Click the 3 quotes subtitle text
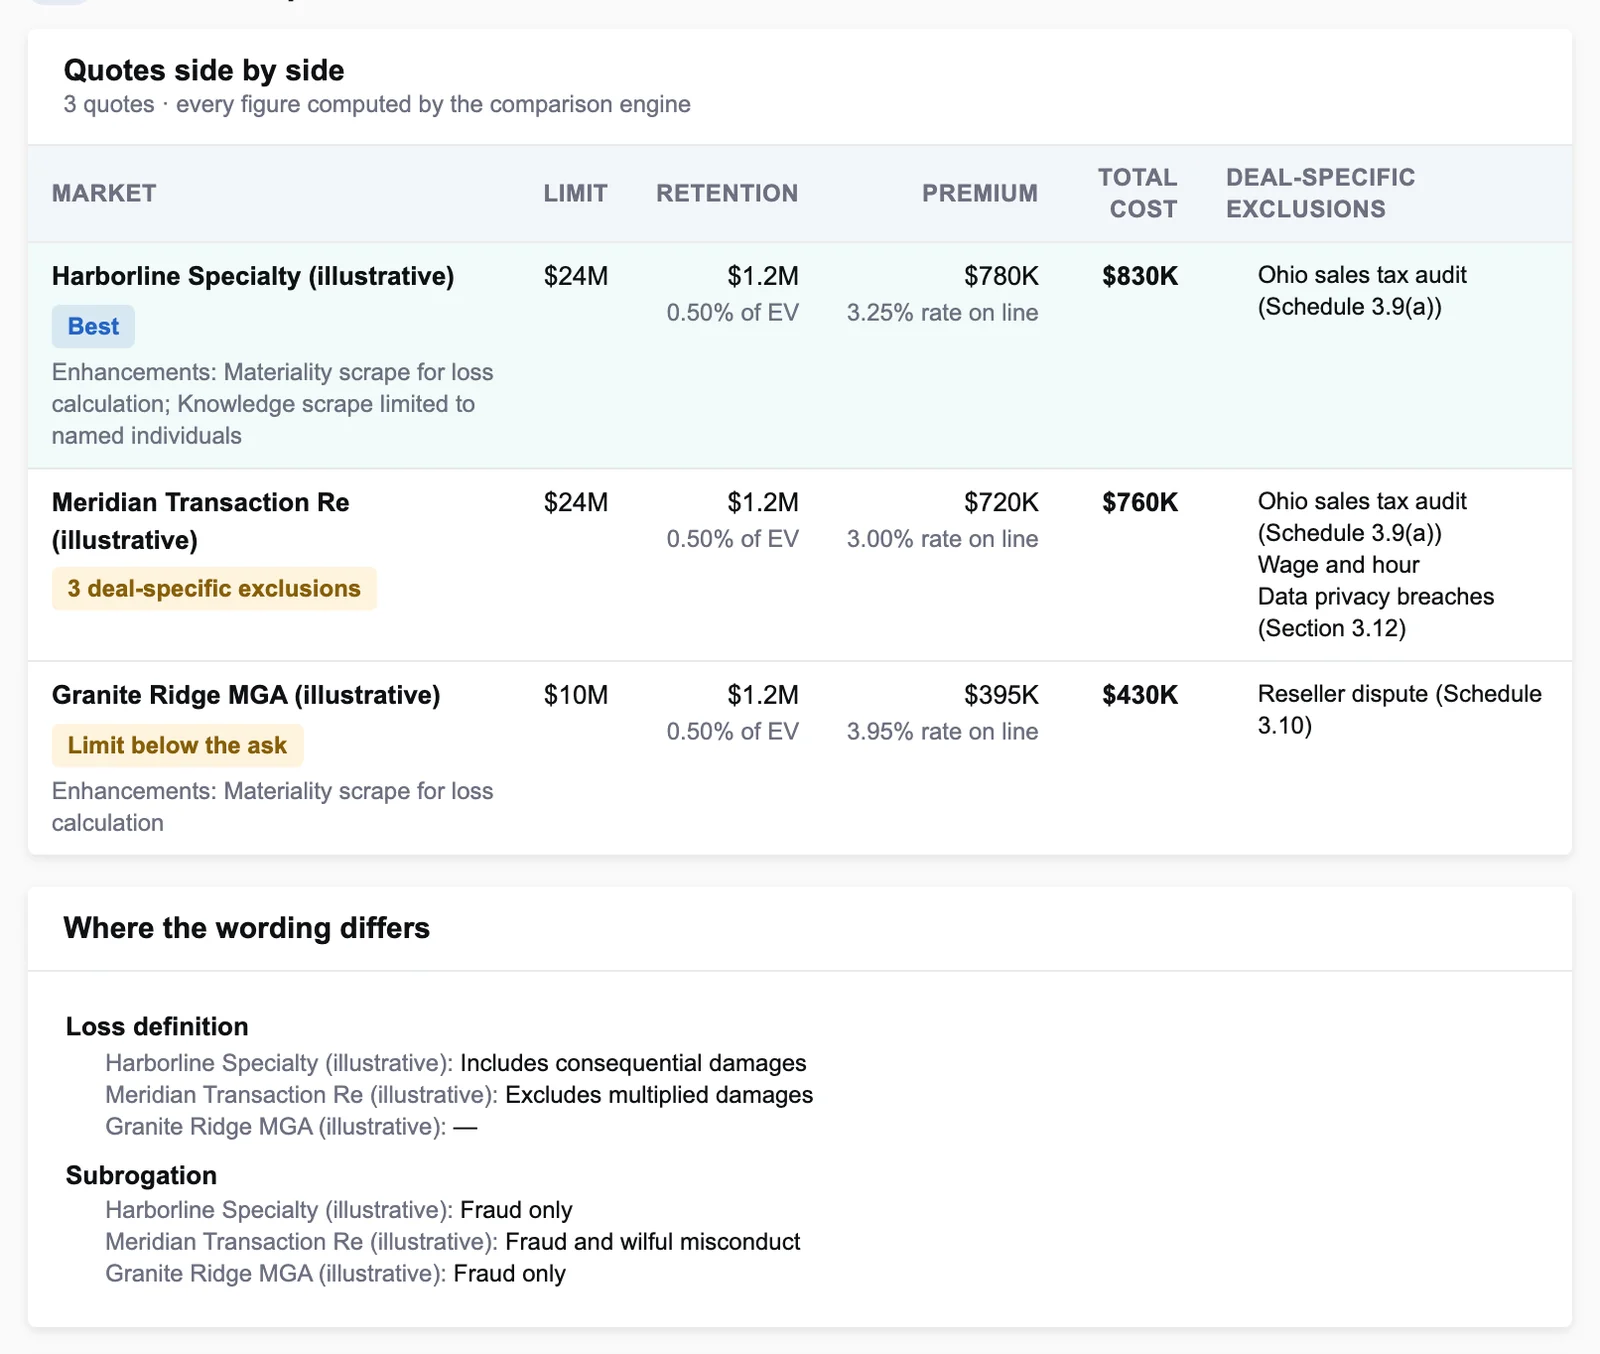The height and width of the screenshot is (1354, 1600). click(377, 105)
